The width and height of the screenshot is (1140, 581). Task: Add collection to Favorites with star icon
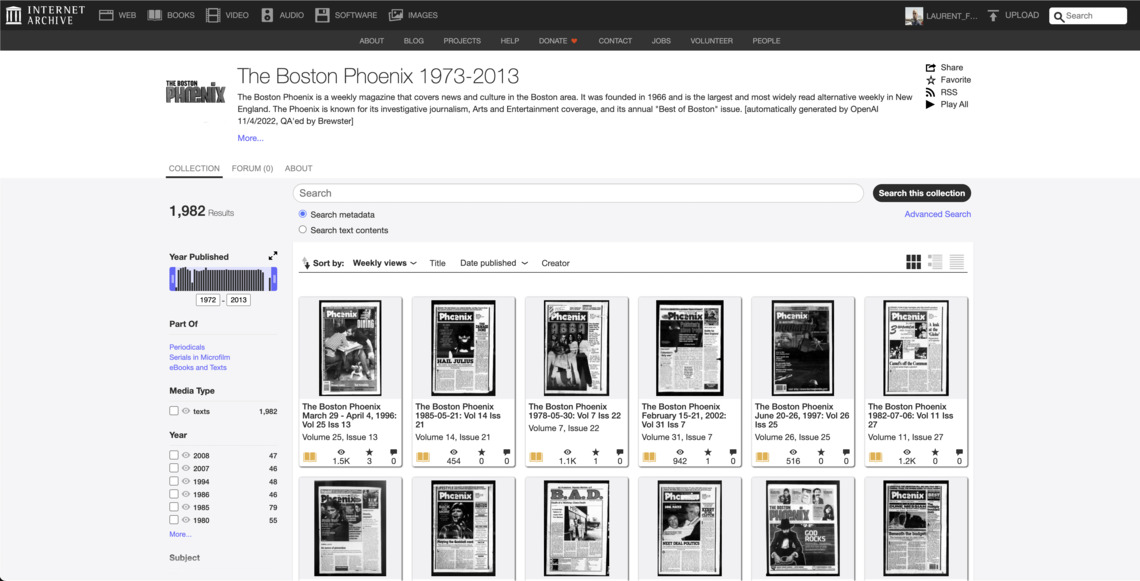point(931,80)
